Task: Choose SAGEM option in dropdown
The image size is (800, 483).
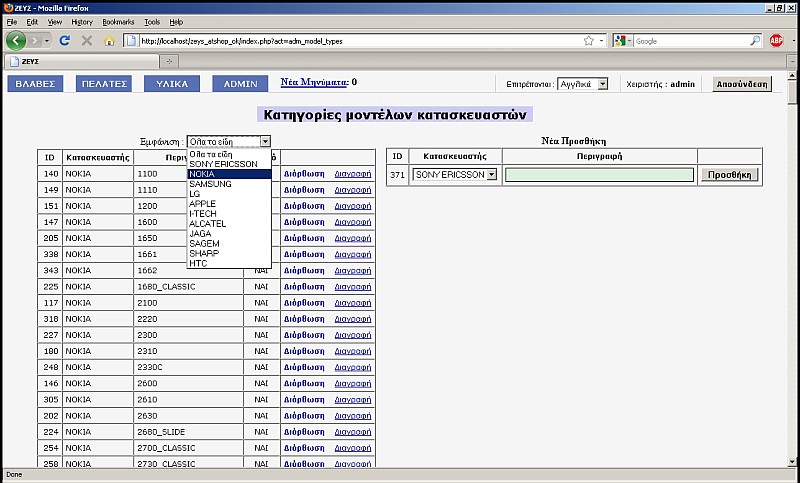Action: [x=229, y=244]
